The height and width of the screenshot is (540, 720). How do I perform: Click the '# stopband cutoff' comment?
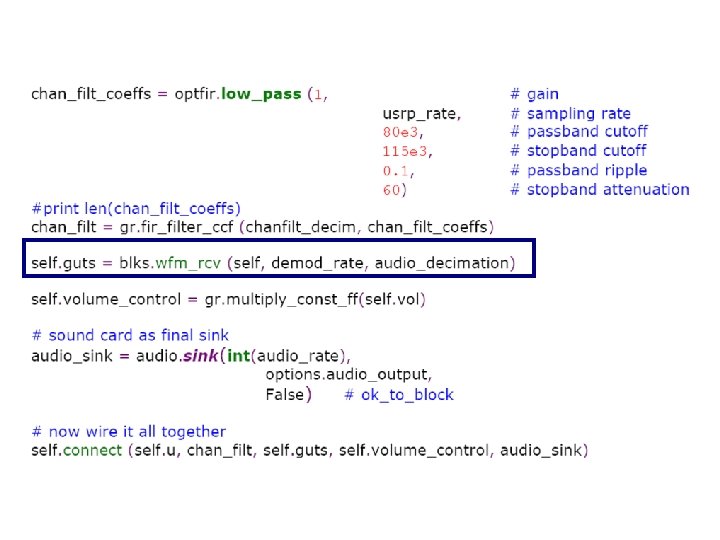(x=578, y=151)
